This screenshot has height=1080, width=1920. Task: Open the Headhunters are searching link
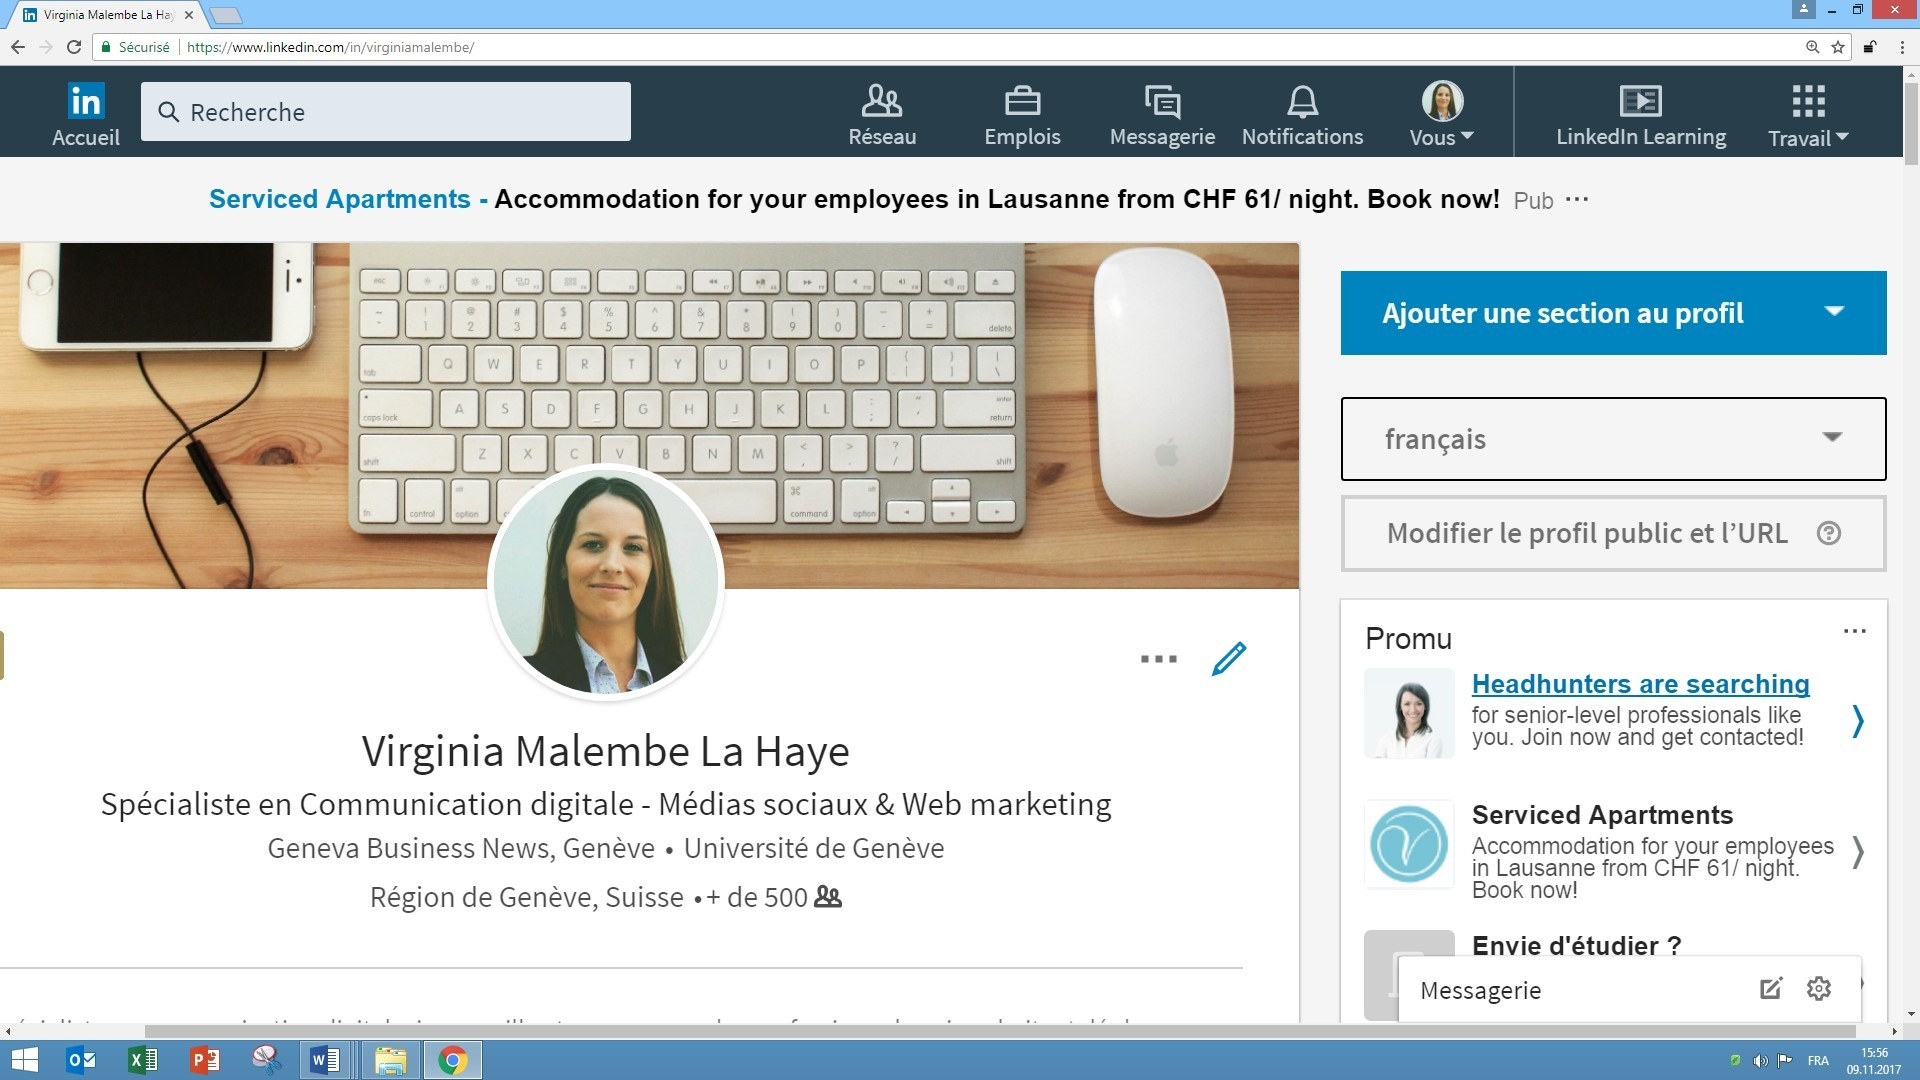[x=1640, y=684]
